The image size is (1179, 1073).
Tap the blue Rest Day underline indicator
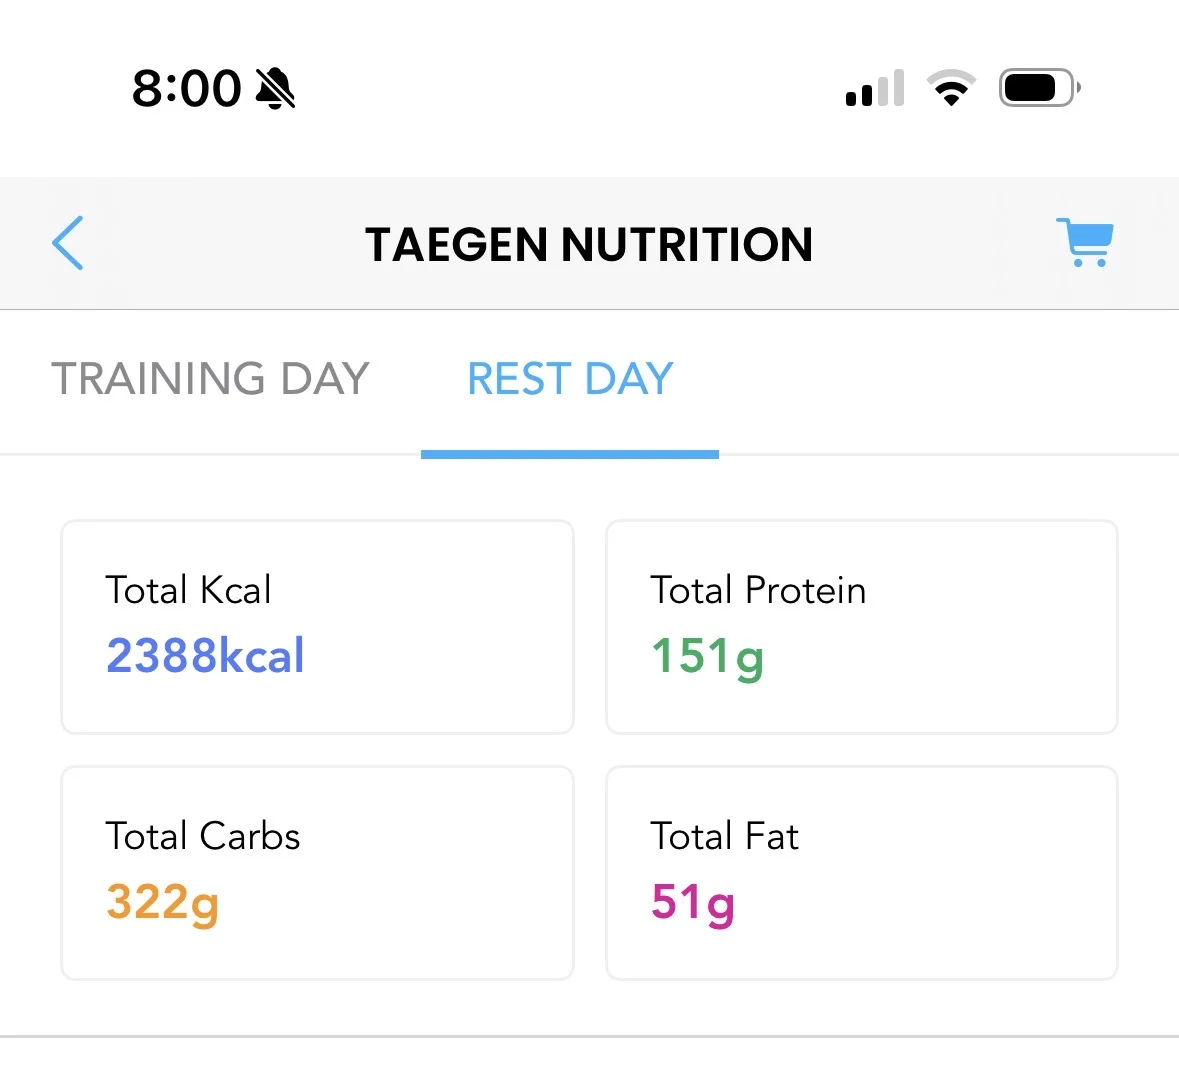(x=570, y=454)
